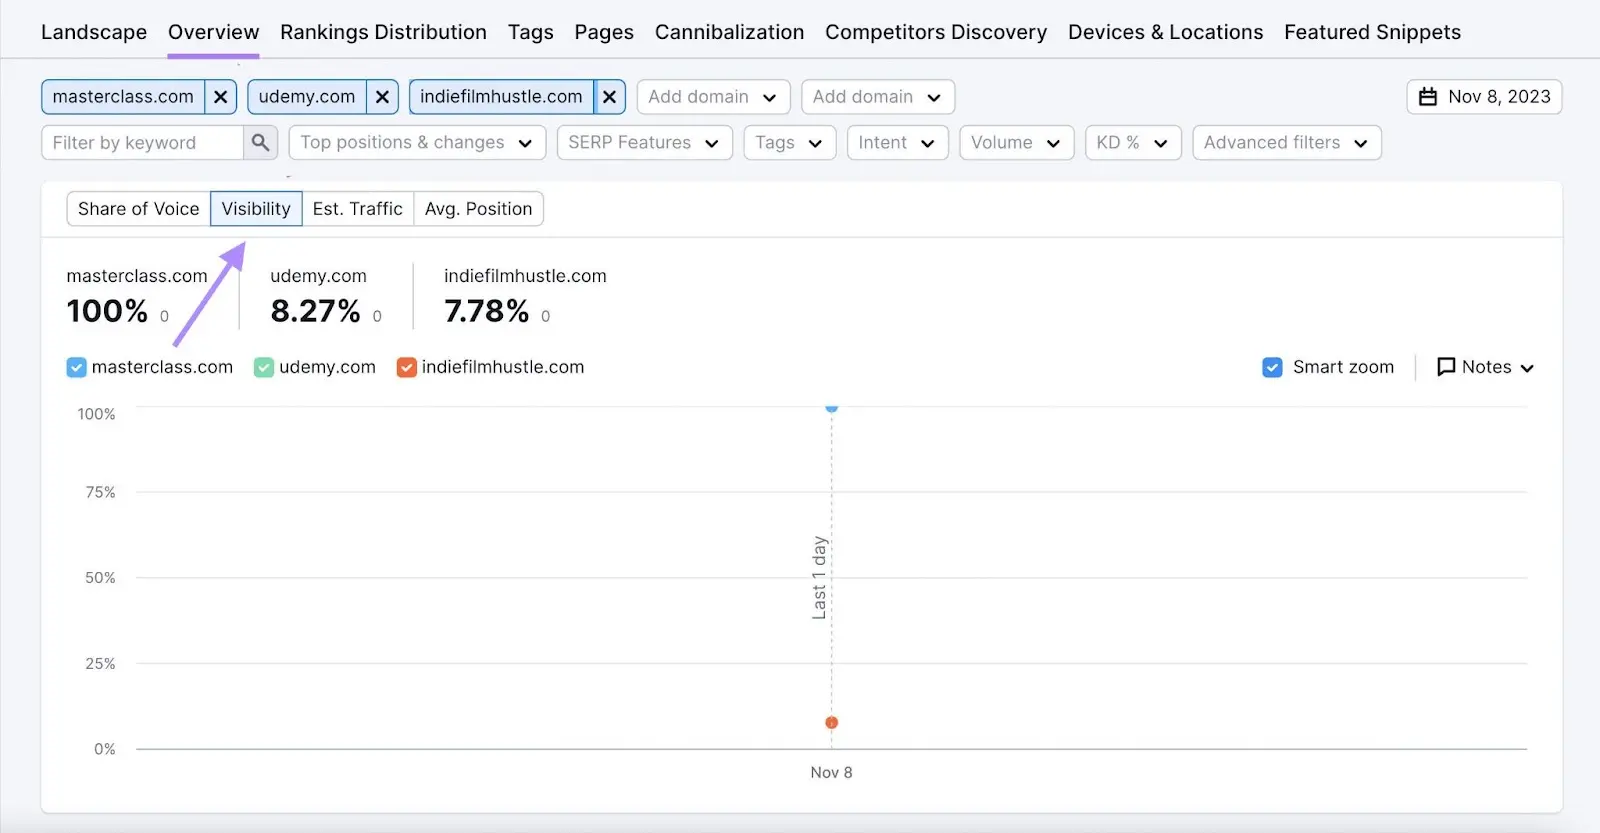Click the Nov 8 axis label
Image resolution: width=1600 pixels, height=833 pixels.
(x=831, y=772)
